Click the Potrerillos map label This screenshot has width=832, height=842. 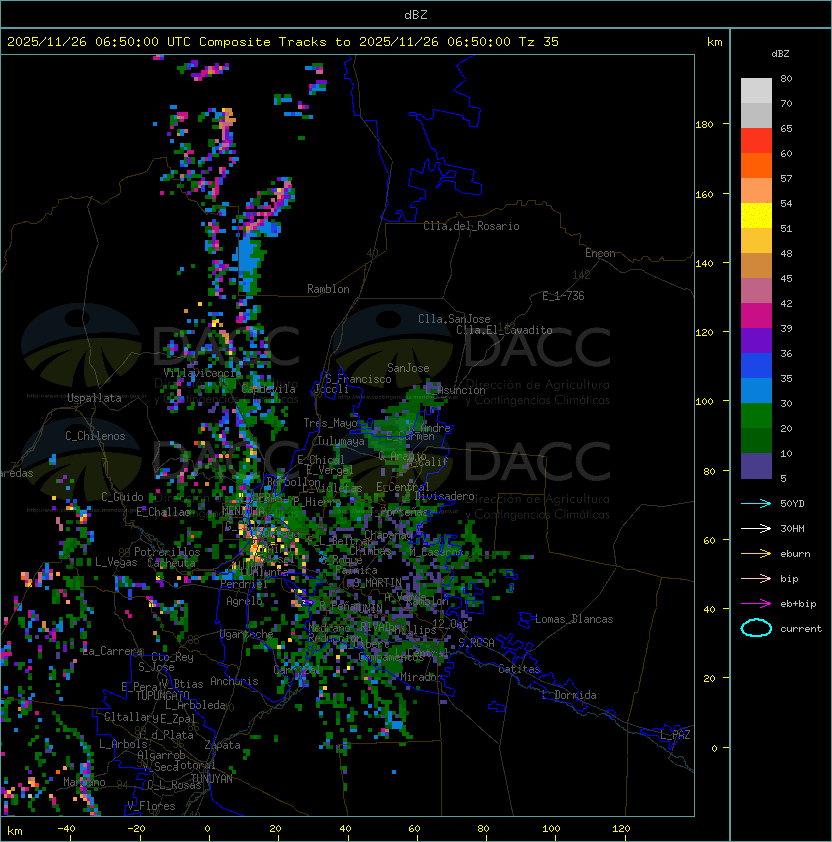[167, 552]
